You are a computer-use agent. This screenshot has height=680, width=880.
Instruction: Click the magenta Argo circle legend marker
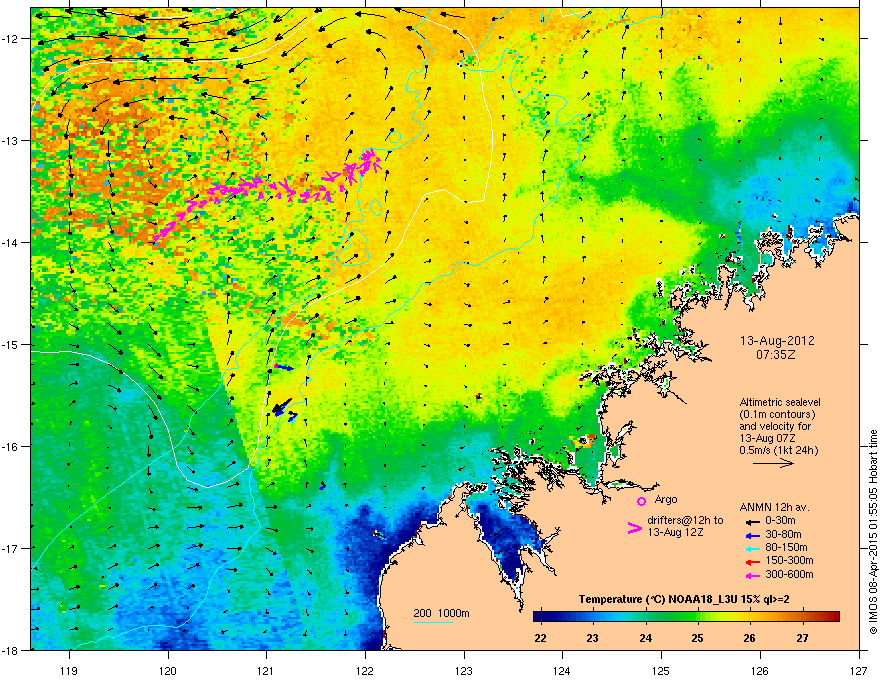[x=641, y=501]
